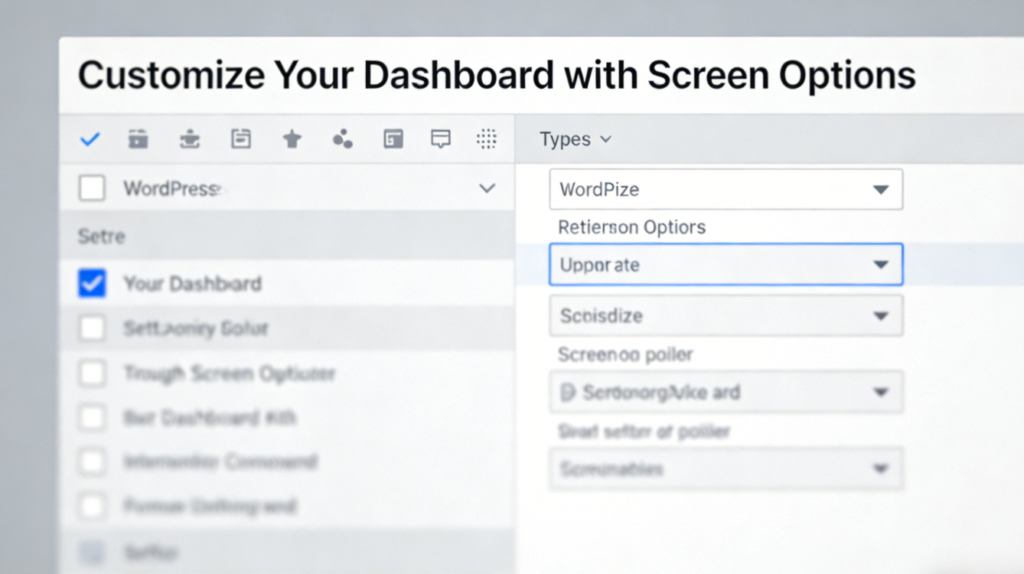Image resolution: width=1024 pixels, height=574 pixels.
Task: Open the highlighted Upporate dropdown
Action: pyautogui.click(x=726, y=265)
